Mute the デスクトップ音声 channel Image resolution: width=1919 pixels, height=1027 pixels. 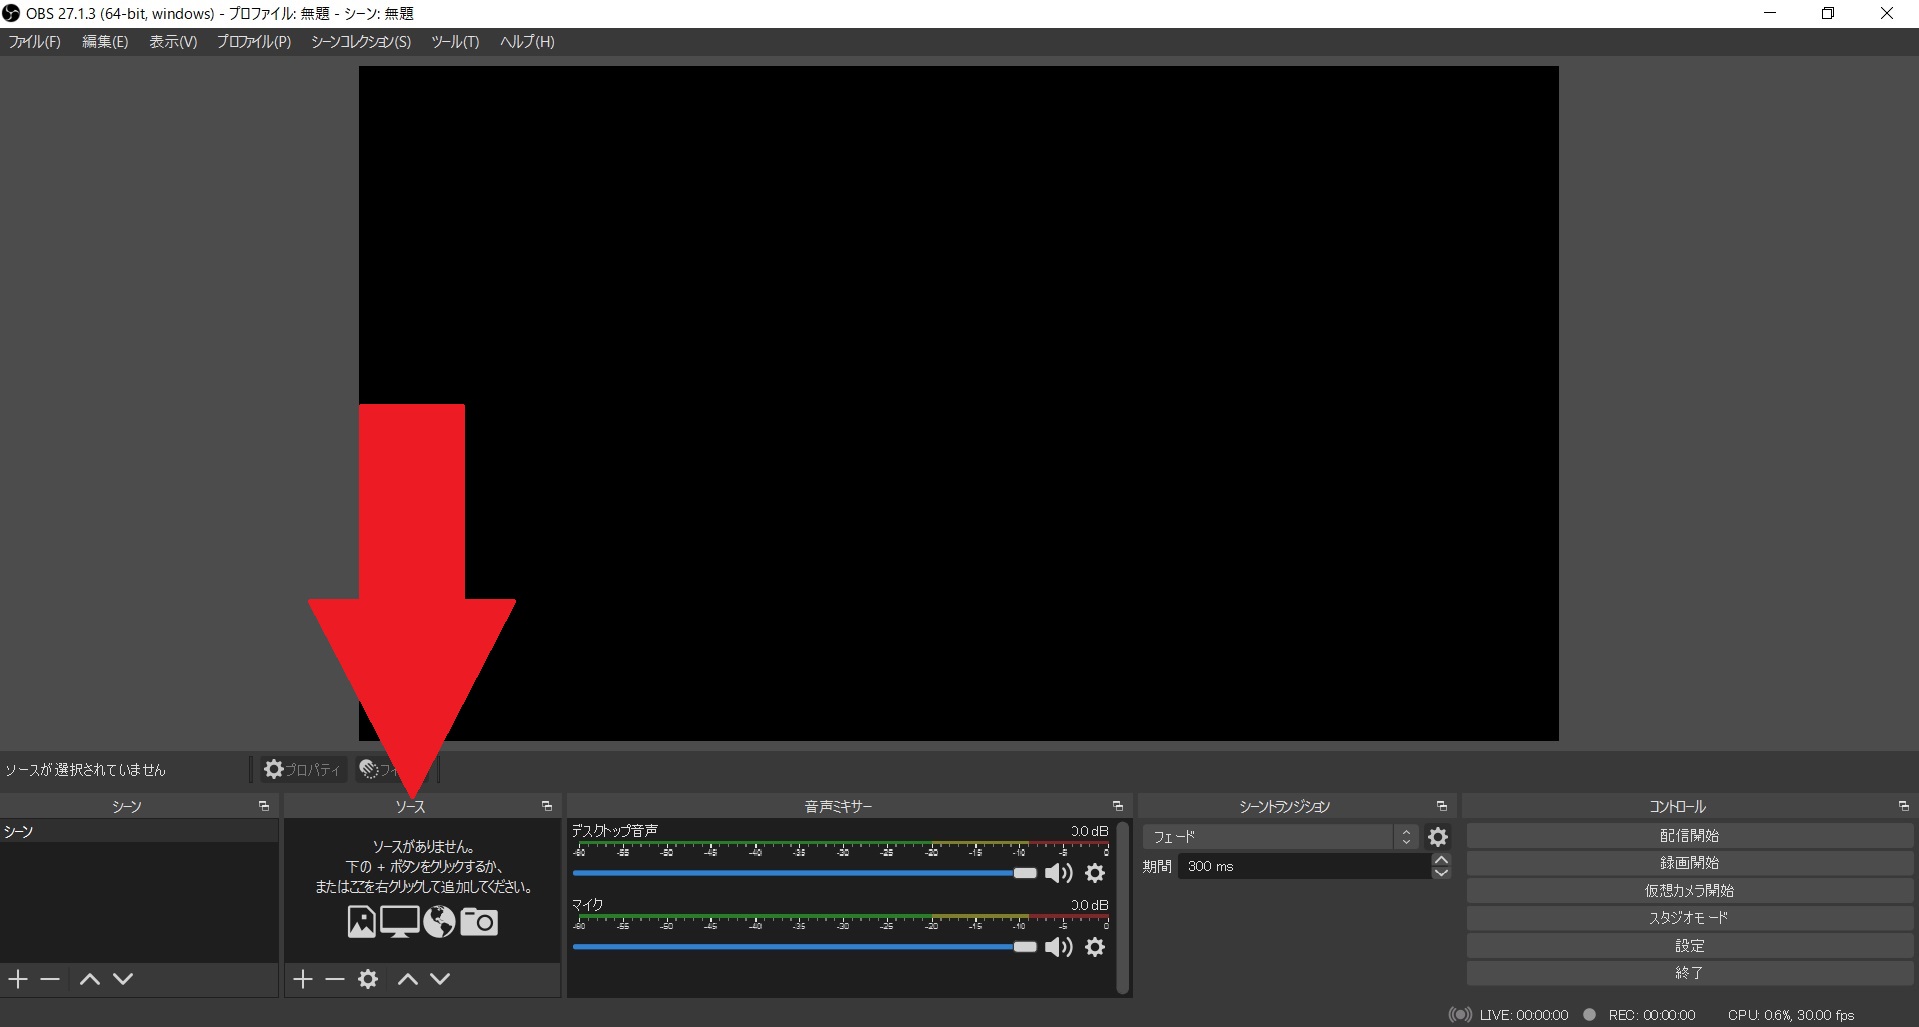1059,874
